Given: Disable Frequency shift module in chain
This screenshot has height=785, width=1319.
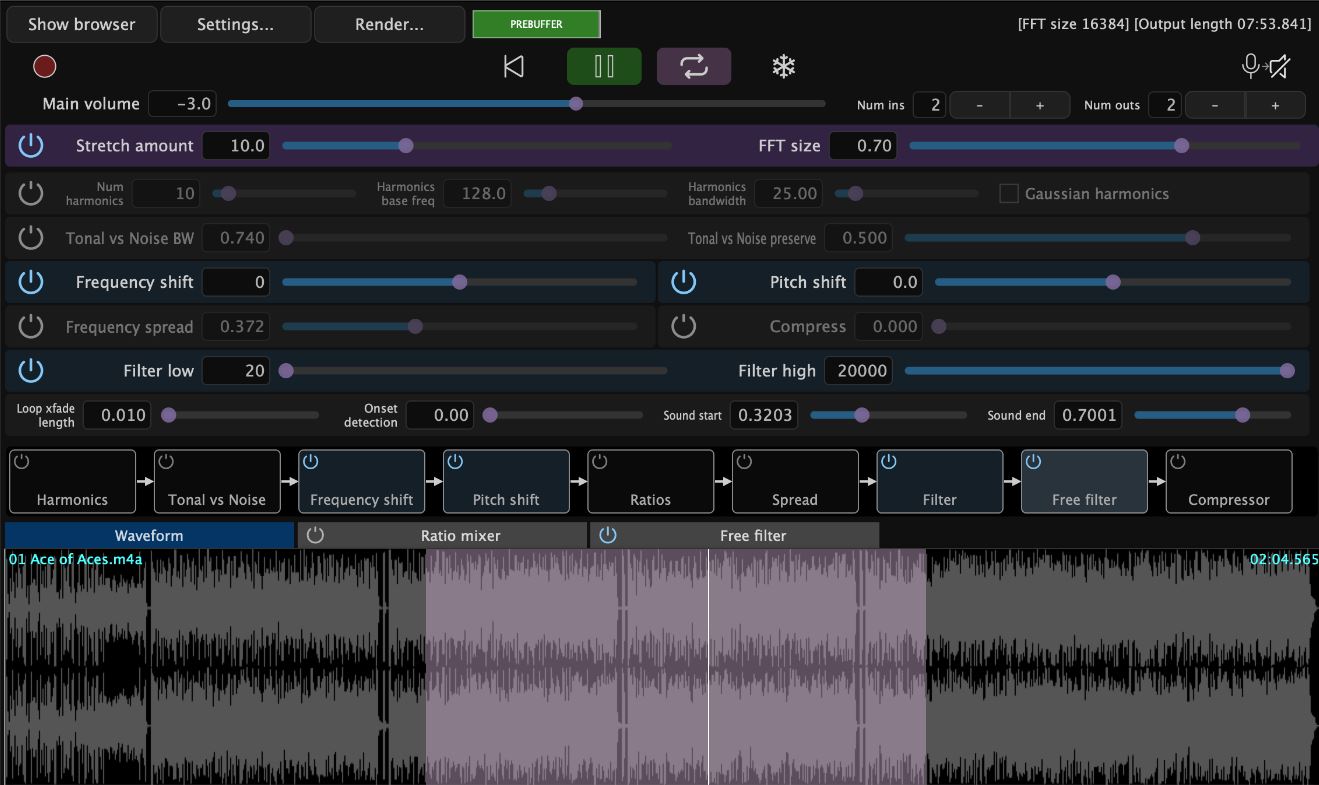Looking at the screenshot, I should [311, 462].
